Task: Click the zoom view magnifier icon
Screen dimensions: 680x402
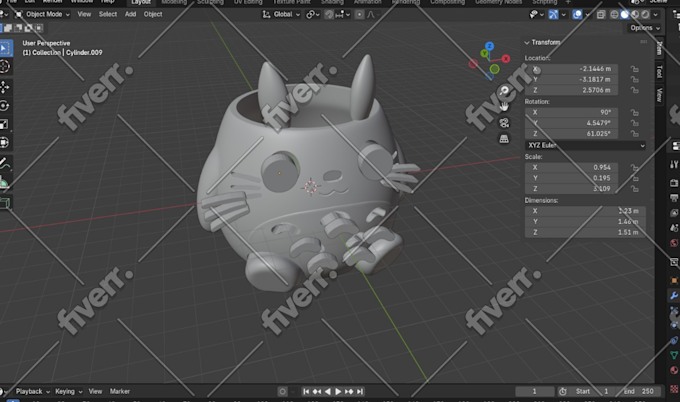Action: click(504, 91)
